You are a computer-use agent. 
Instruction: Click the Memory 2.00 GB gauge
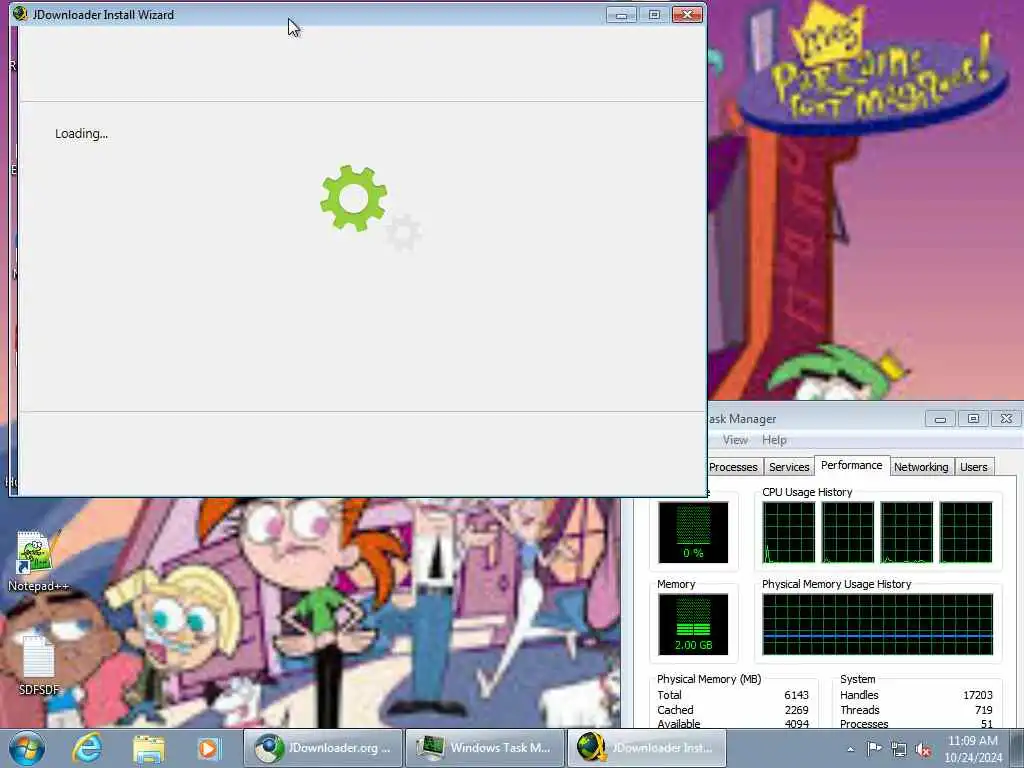[693, 624]
